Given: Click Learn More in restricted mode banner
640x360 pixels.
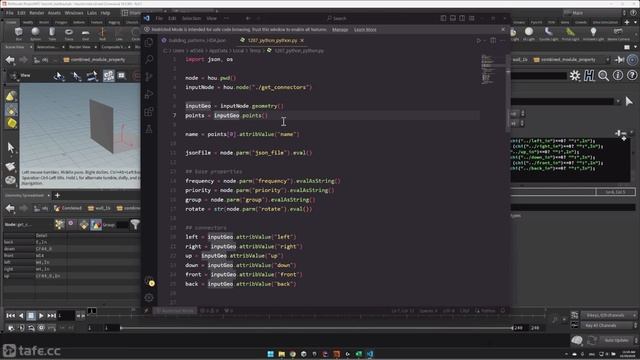Looking at the screenshot, I should (365, 29).
